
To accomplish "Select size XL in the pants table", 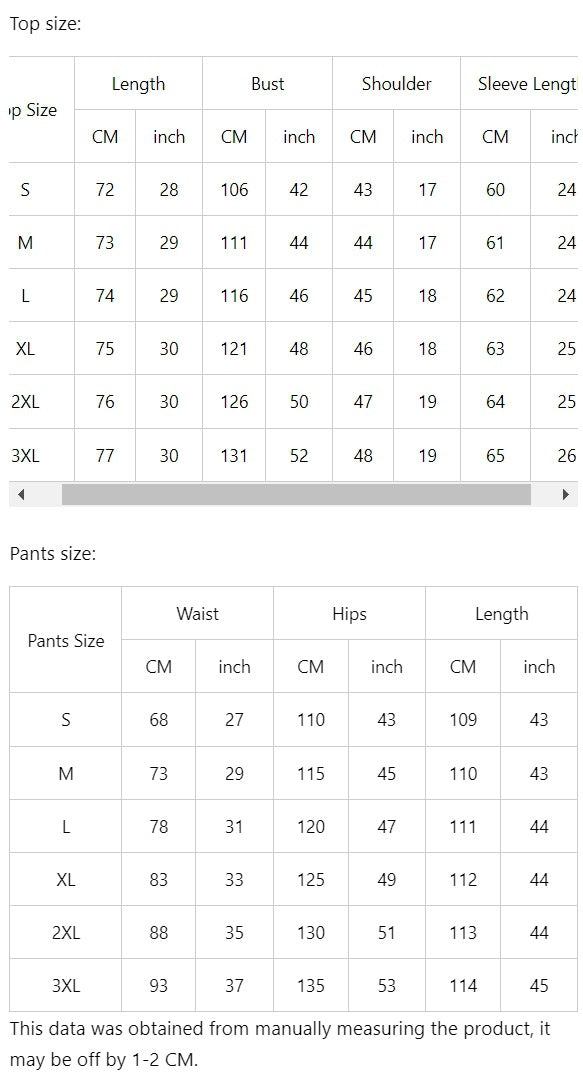I will point(64,879).
